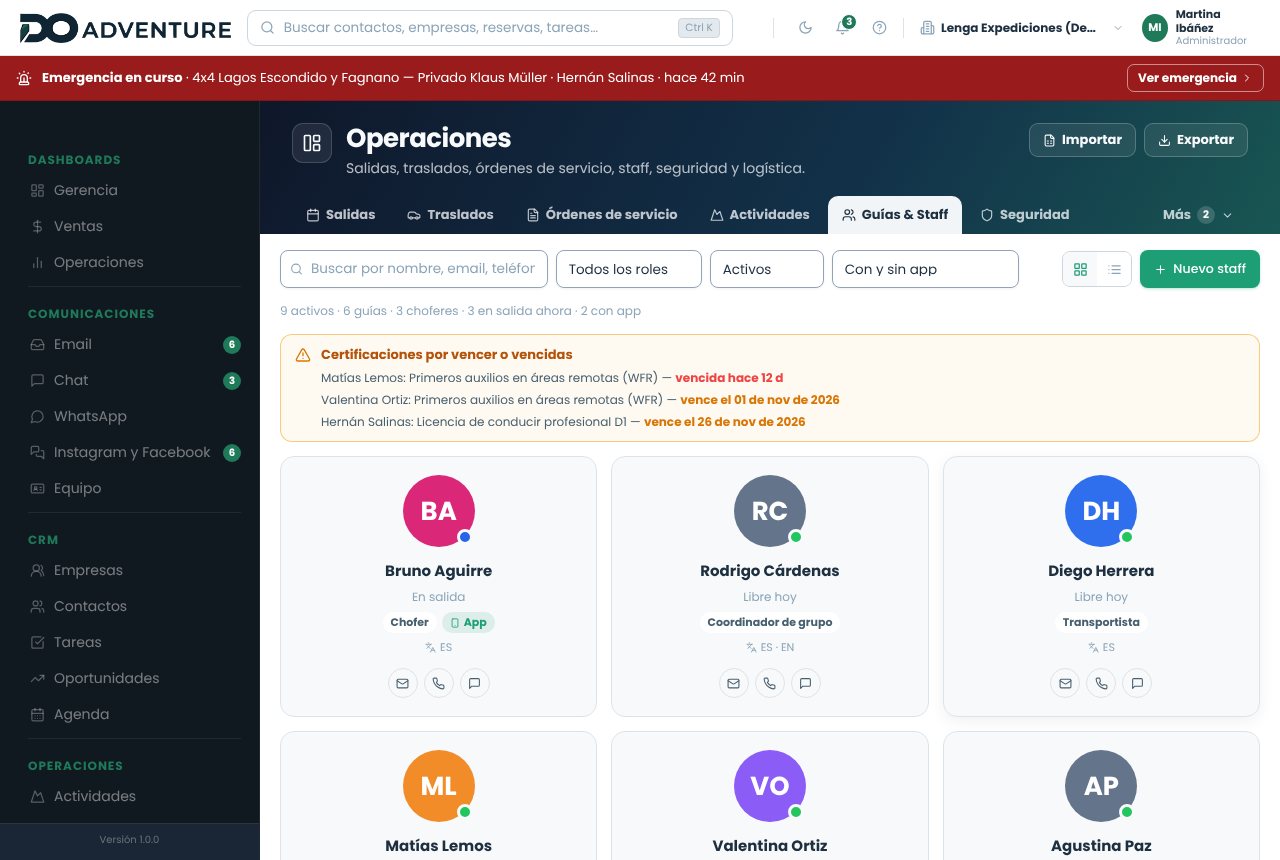Toggle dark mode moon icon

(806, 28)
